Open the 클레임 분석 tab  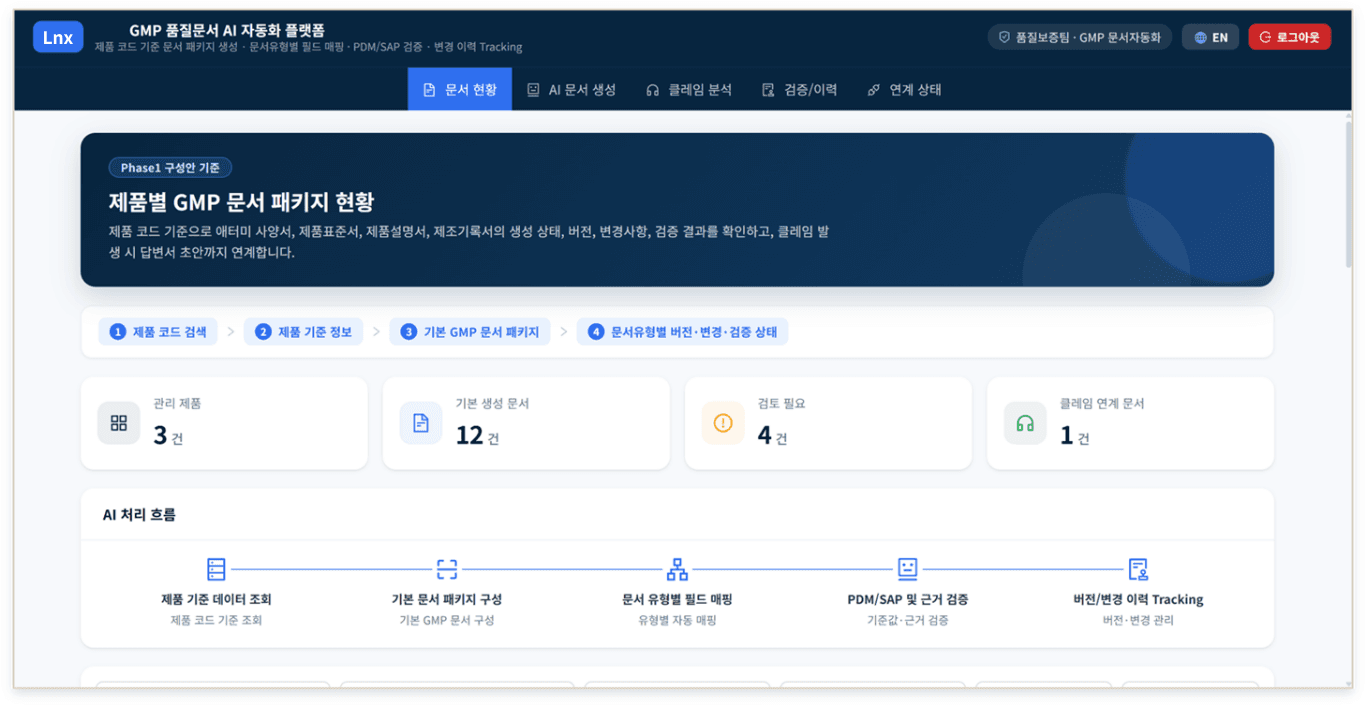click(689, 89)
